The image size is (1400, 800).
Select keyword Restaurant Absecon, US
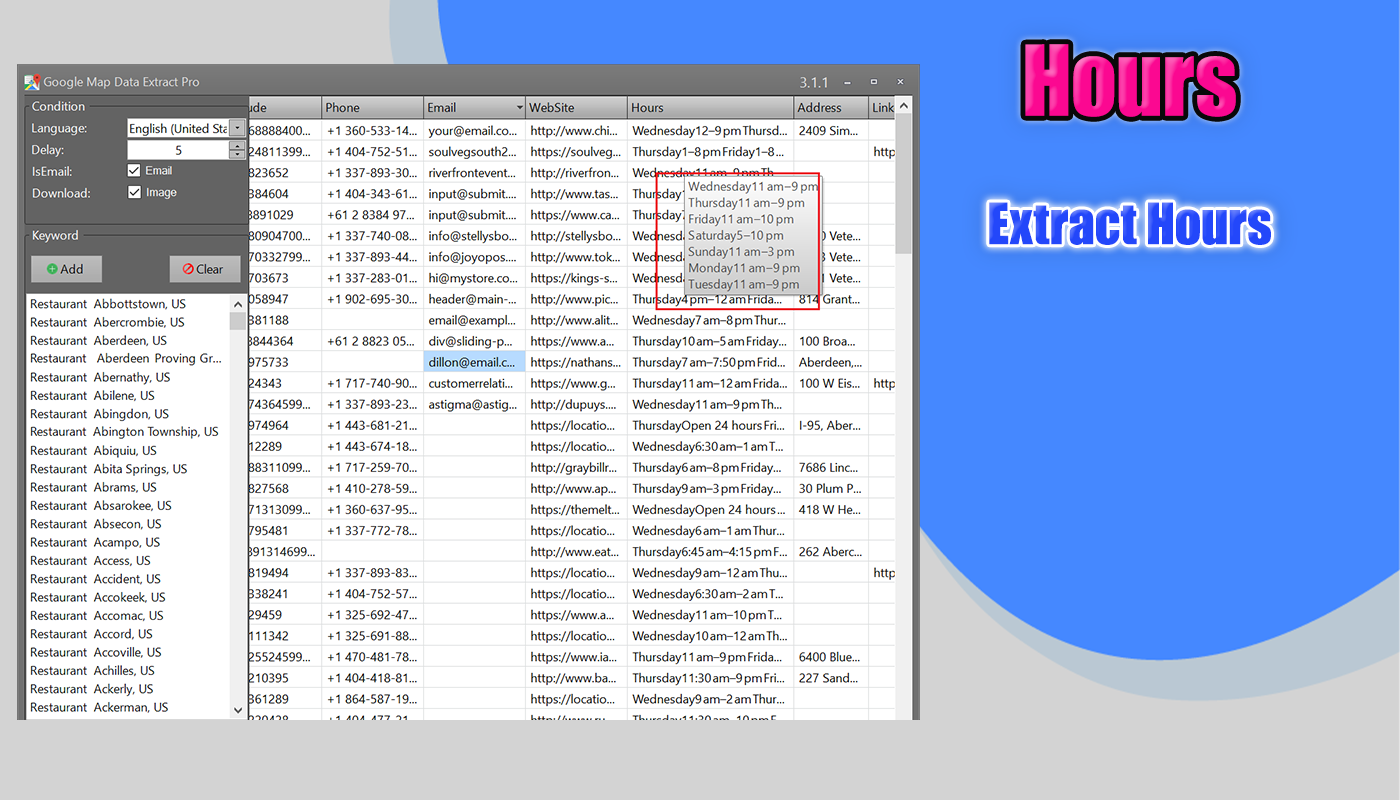tap(95, 524)
